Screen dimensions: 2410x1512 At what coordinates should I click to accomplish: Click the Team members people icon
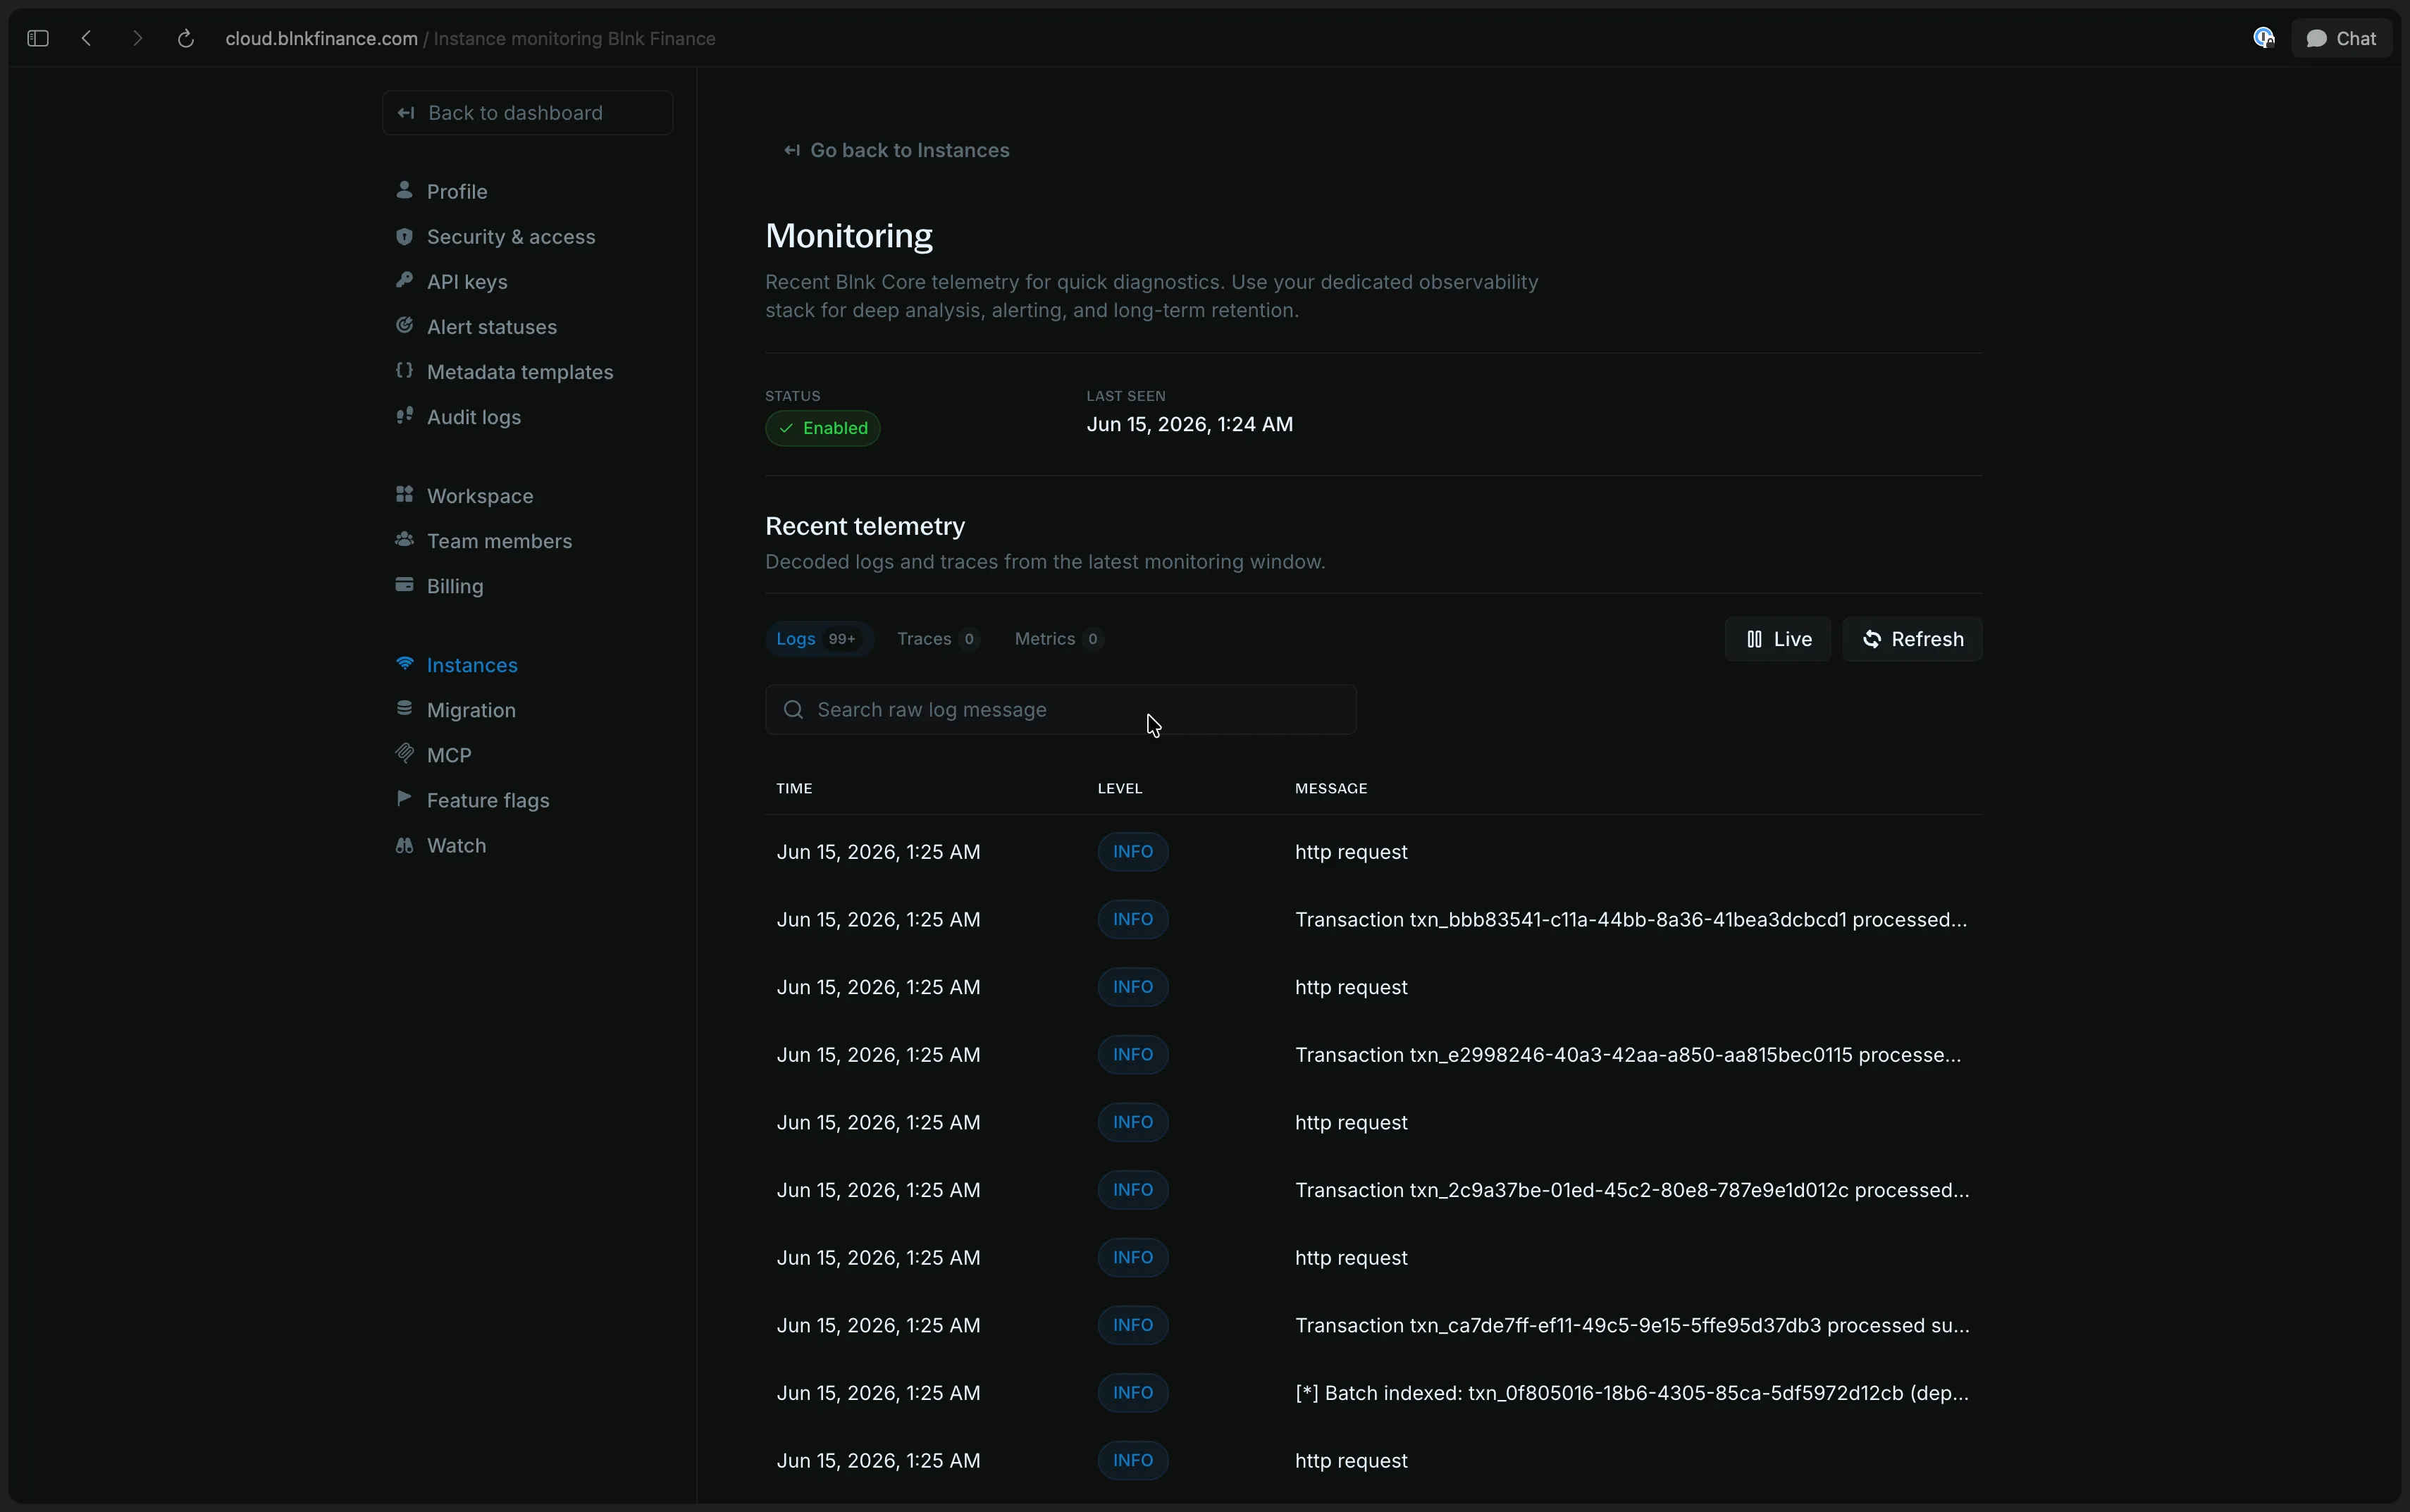click(404, 540)
